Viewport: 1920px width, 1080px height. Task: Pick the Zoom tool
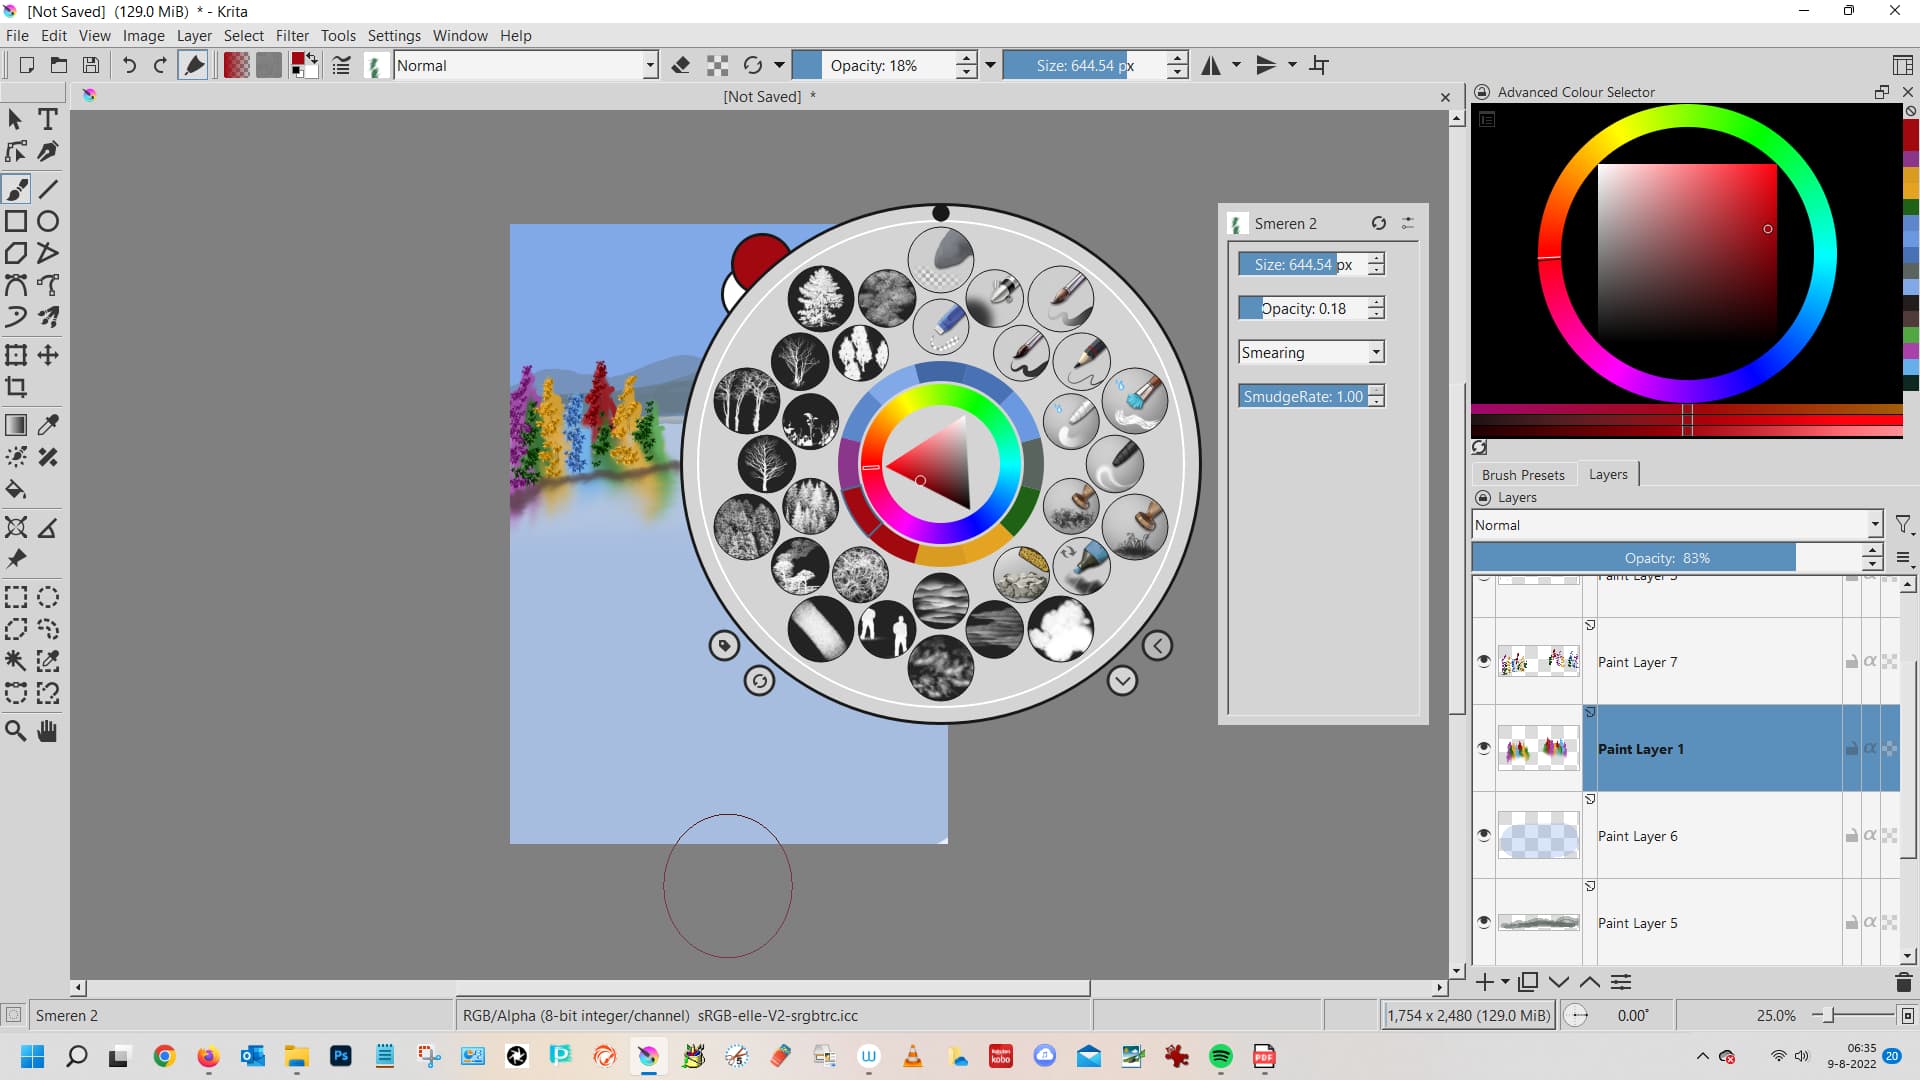(16, 731)
